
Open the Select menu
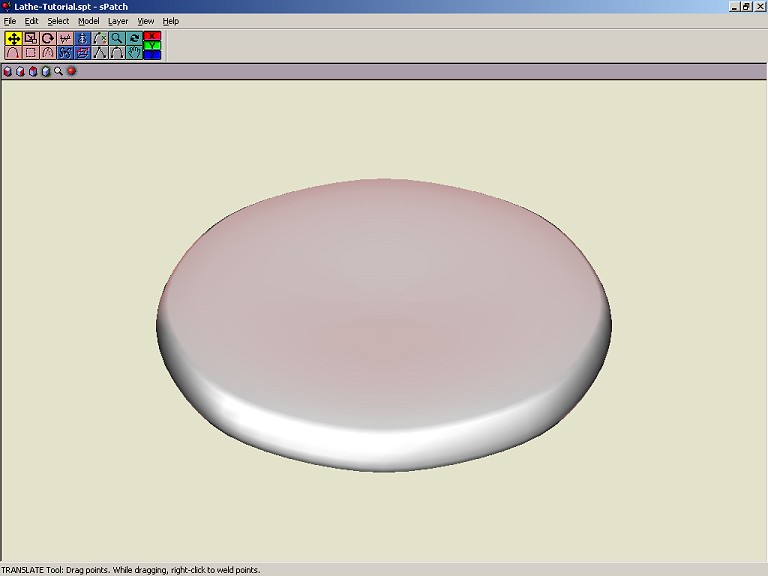(x=58, y=21)
